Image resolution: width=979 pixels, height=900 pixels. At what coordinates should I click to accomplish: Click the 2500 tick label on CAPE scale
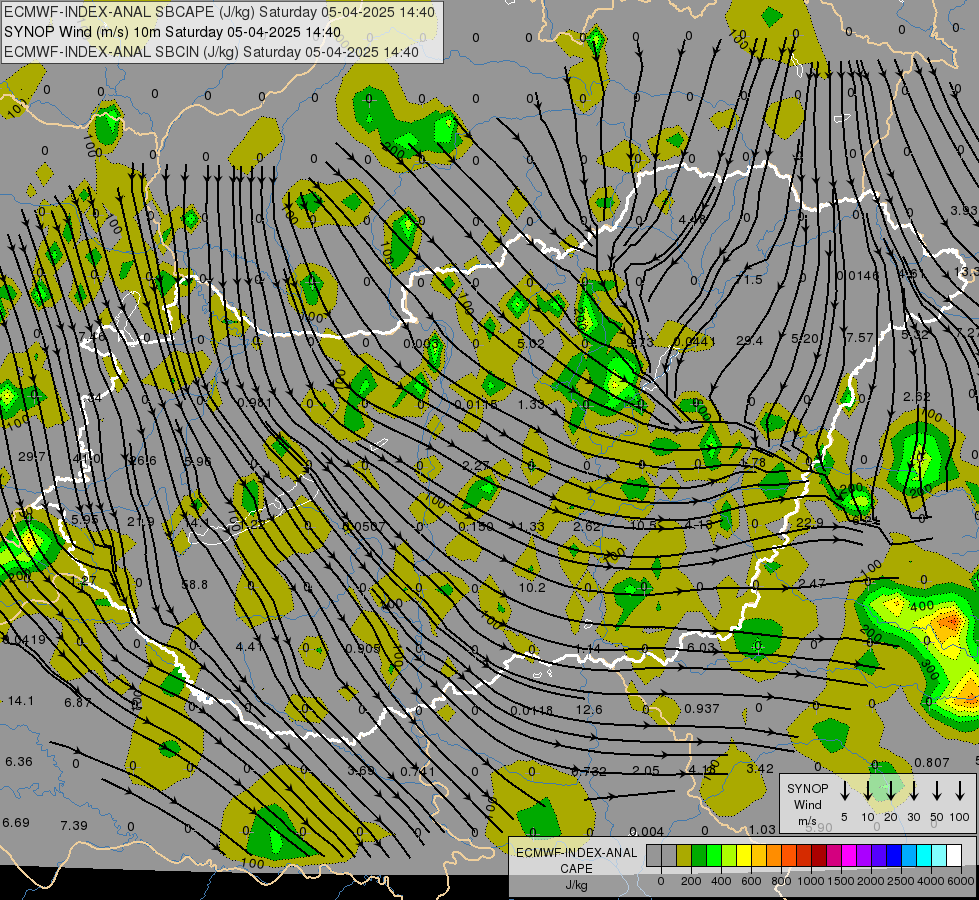tap(900, 881)
